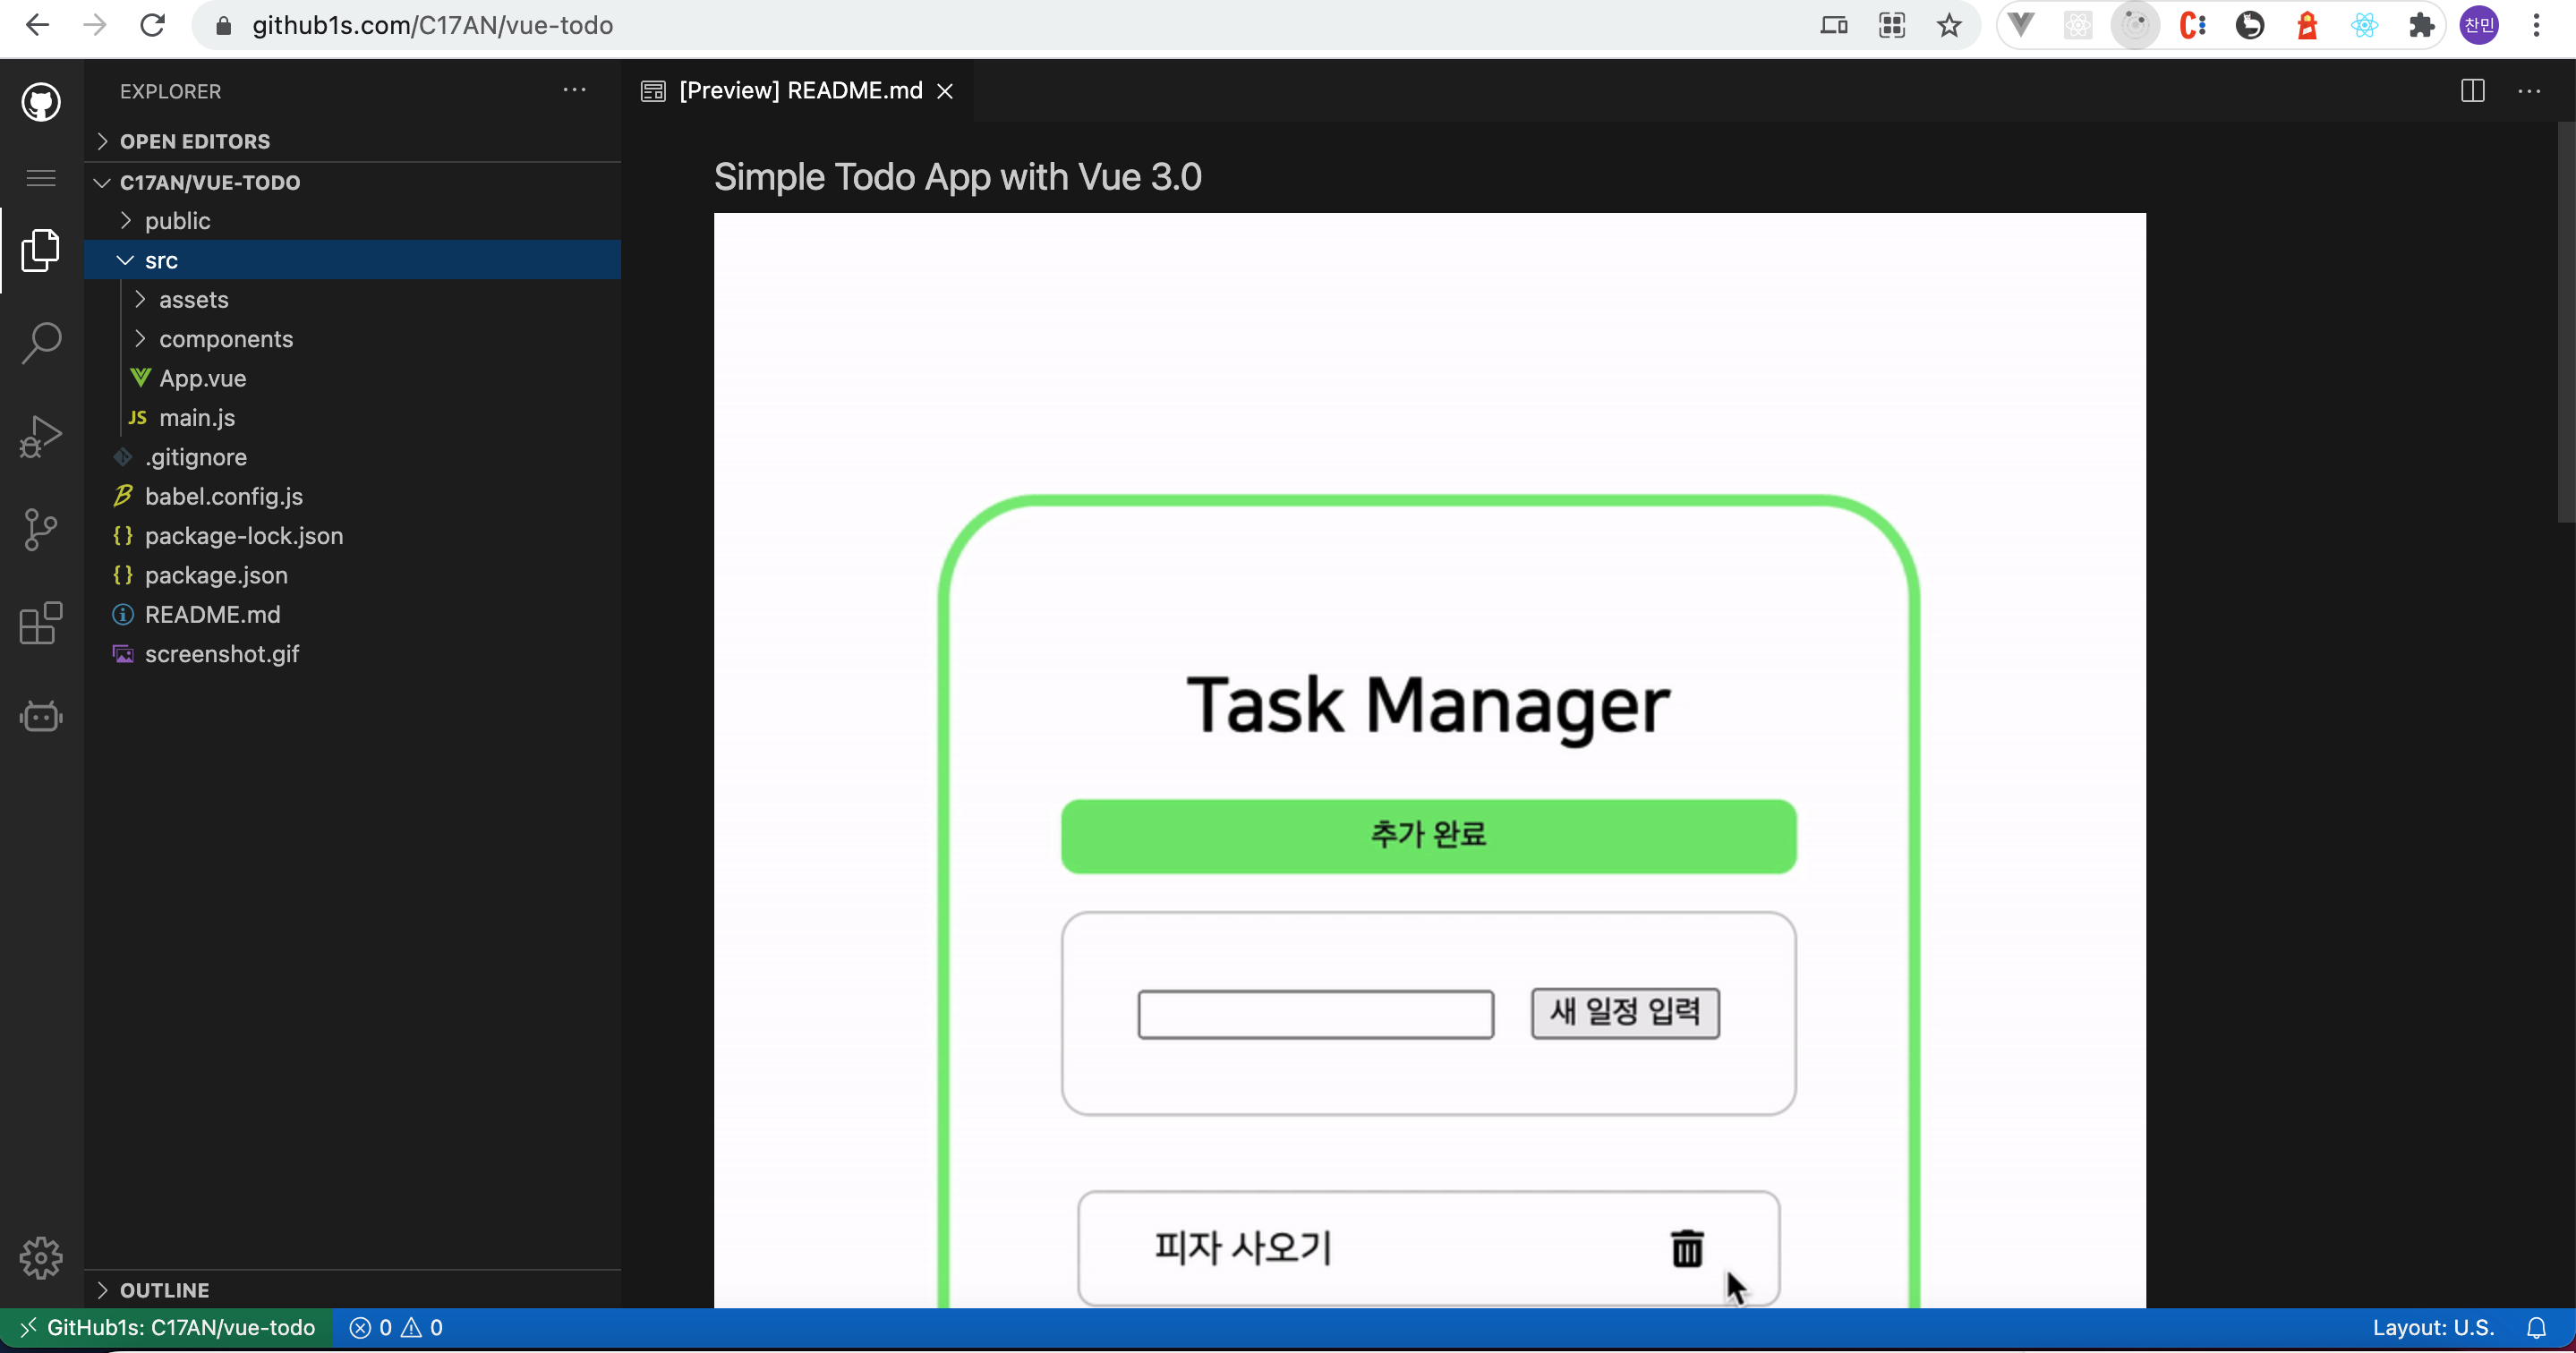Collapse the src folder
Image resolution: width=2576 pixels, height=1353 pixels.
[x=160, y=260]
